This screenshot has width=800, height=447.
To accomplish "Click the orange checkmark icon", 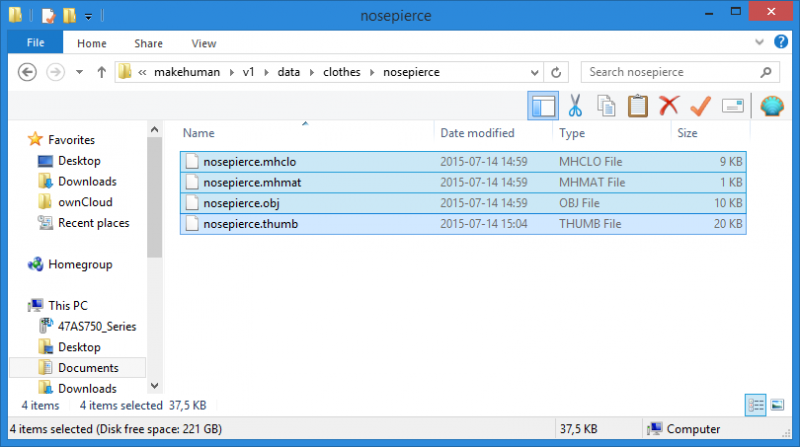I will click(x=700, y=106).
